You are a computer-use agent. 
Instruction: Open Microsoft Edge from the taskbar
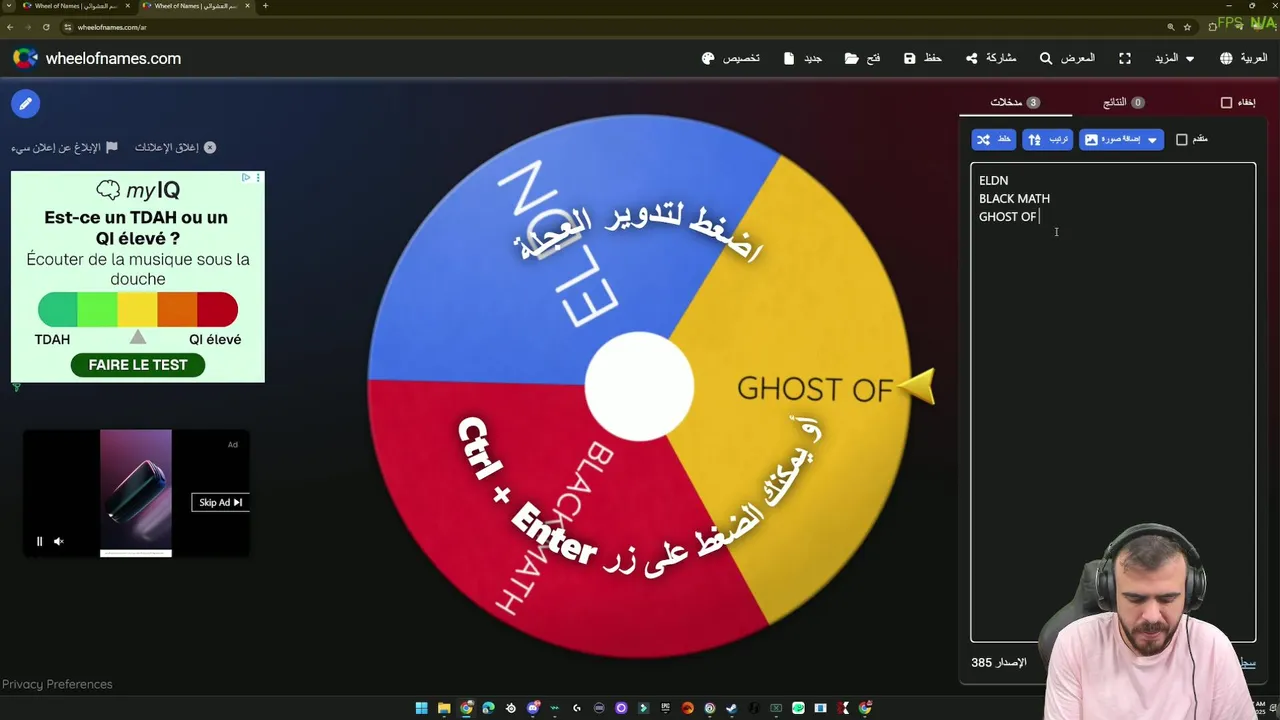(488, 708)
